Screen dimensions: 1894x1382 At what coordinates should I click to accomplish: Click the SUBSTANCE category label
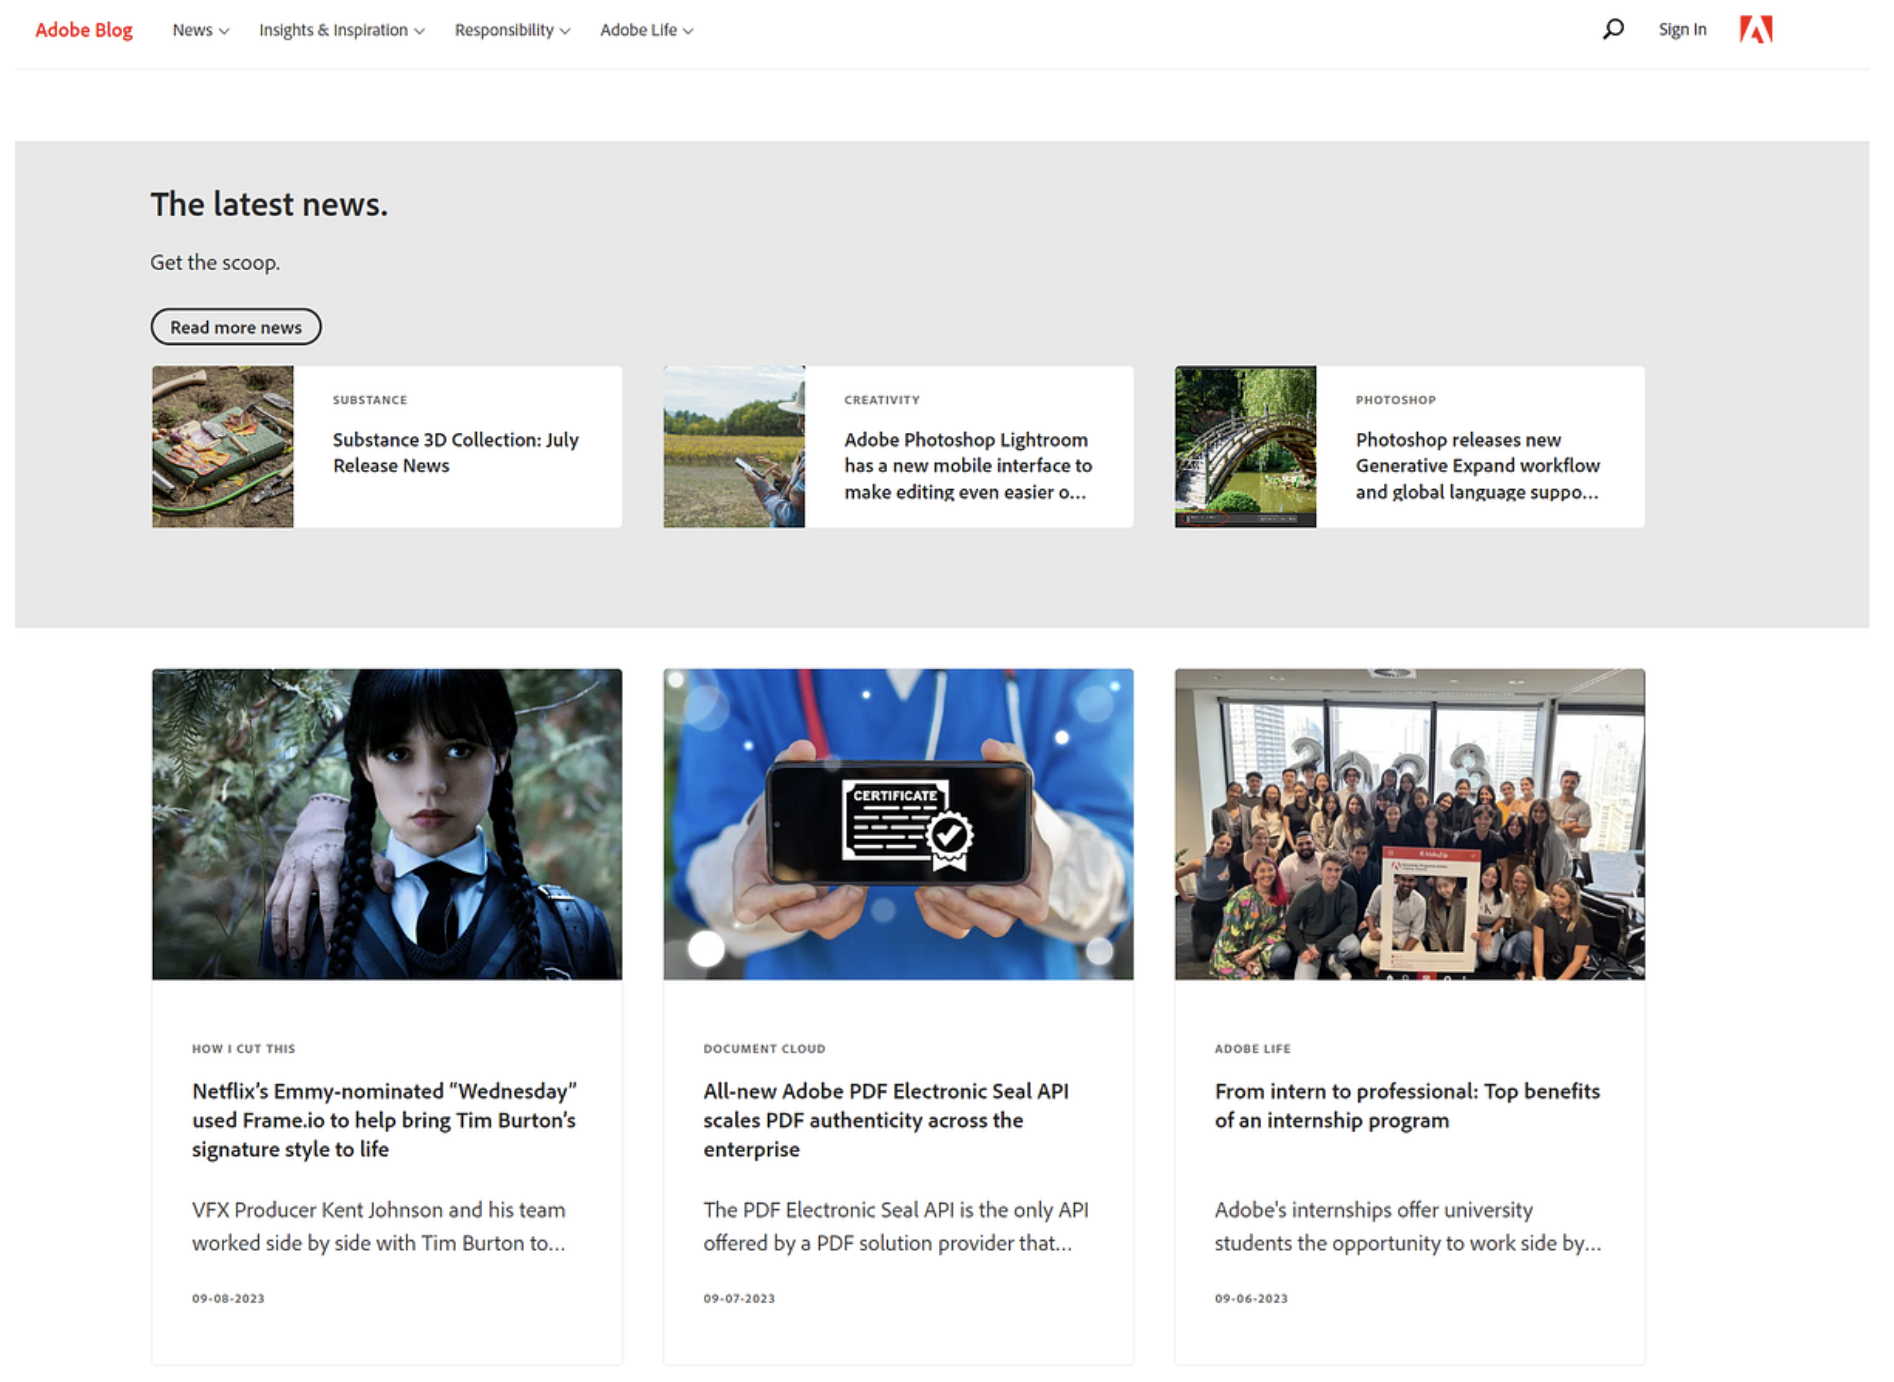coord(370,399)
